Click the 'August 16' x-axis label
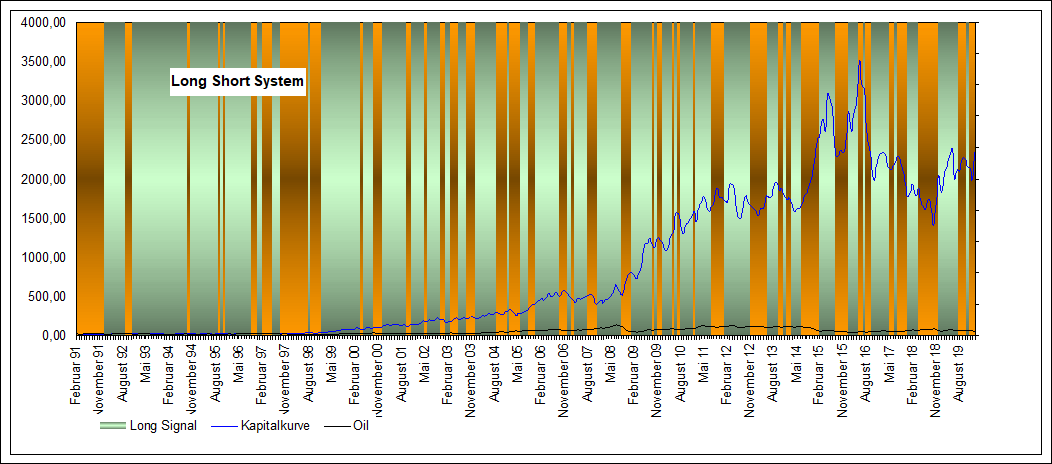 click(865, 373)
